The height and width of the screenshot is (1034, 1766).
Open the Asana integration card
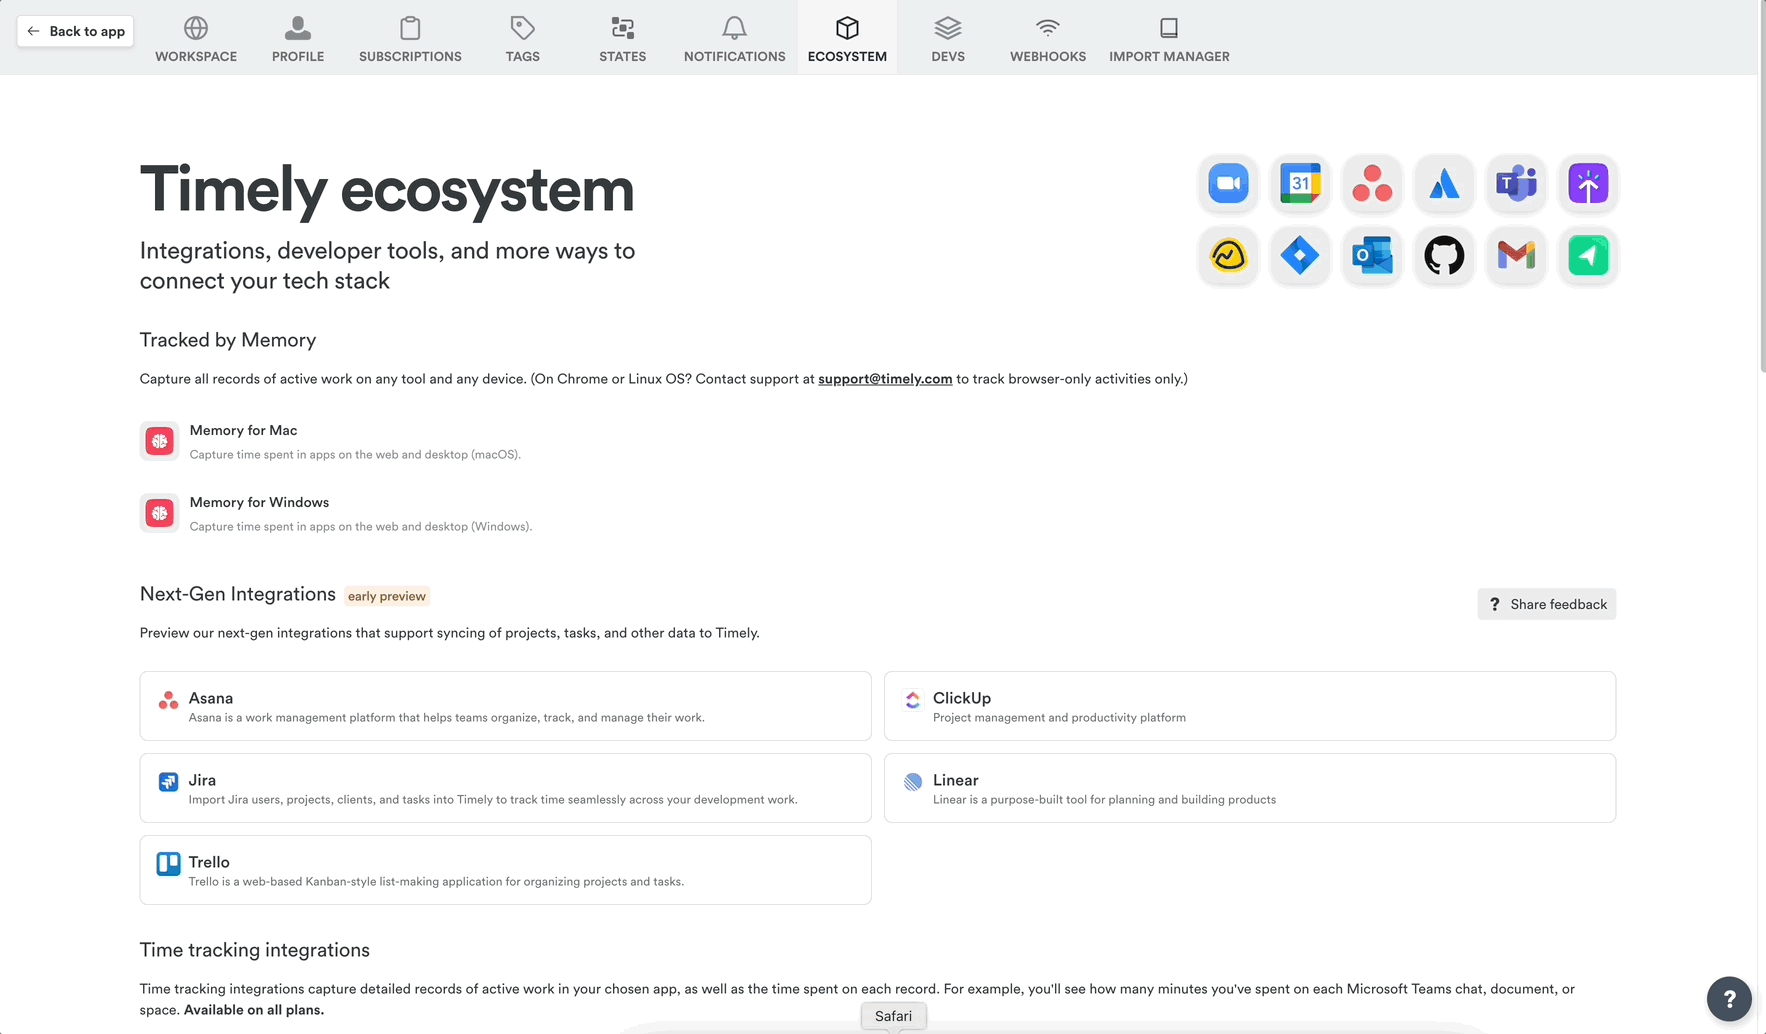coord(505,706)
